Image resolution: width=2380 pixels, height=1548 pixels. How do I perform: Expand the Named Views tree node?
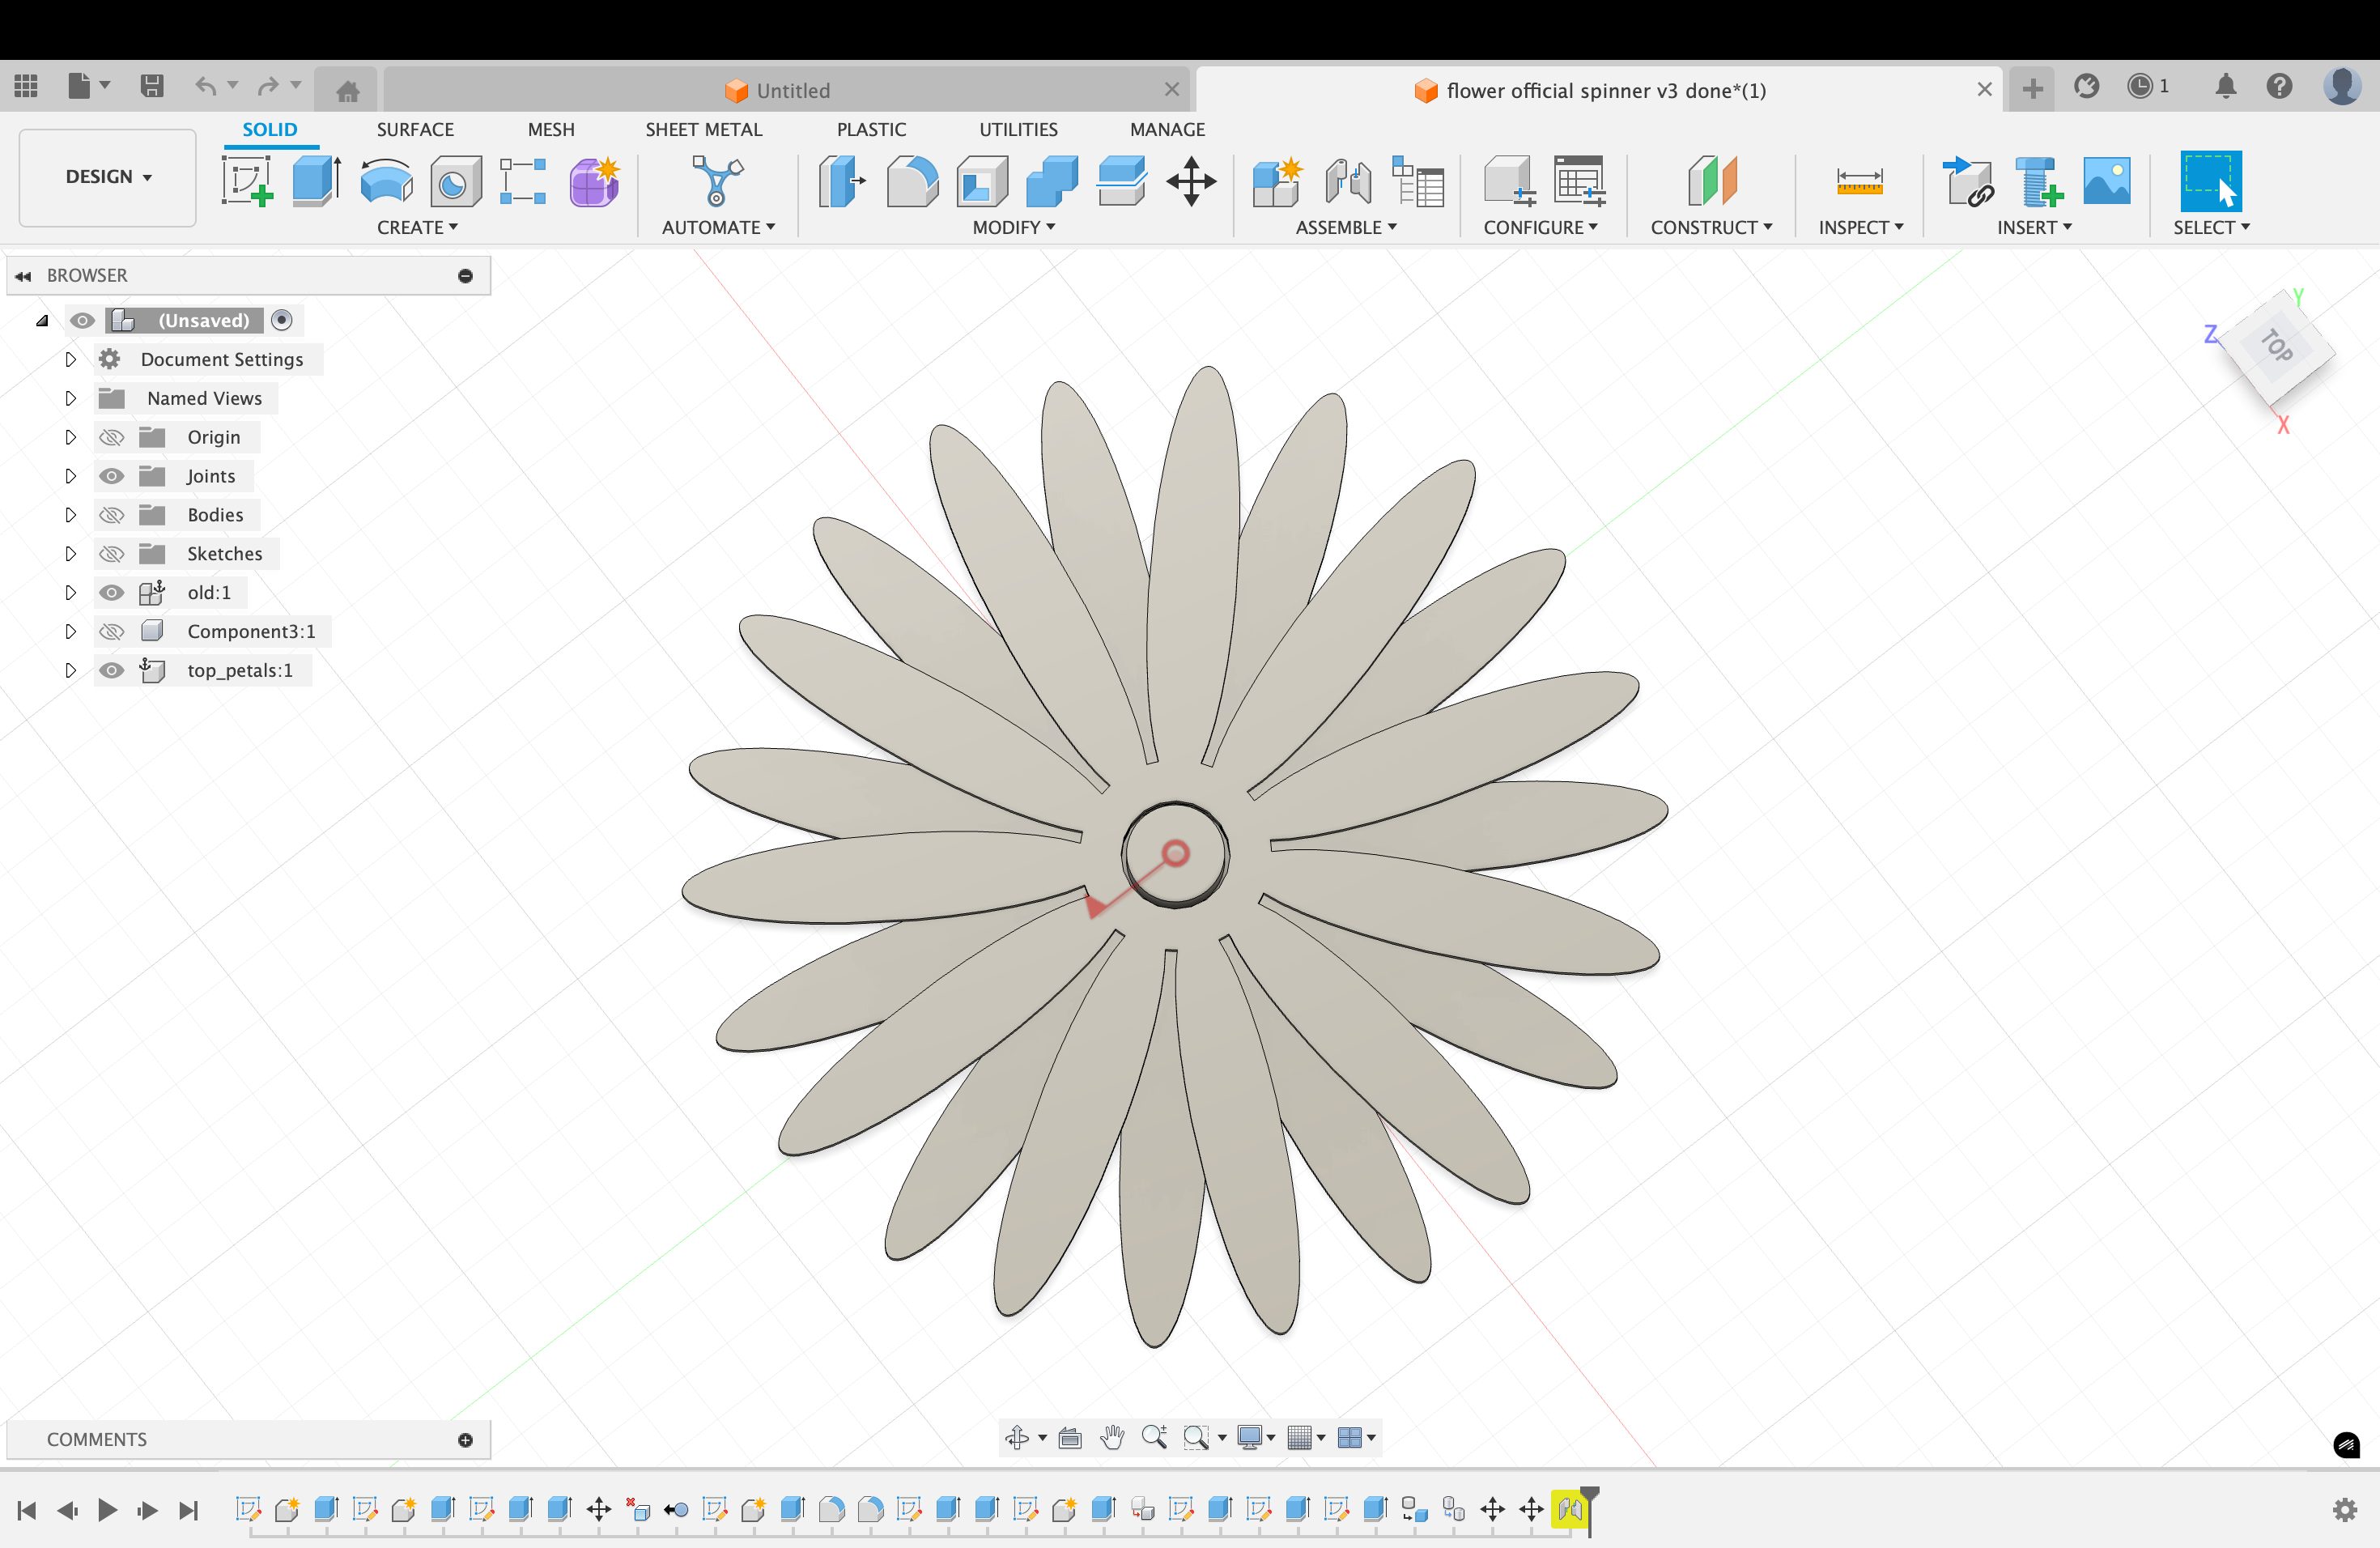[70, 398]
